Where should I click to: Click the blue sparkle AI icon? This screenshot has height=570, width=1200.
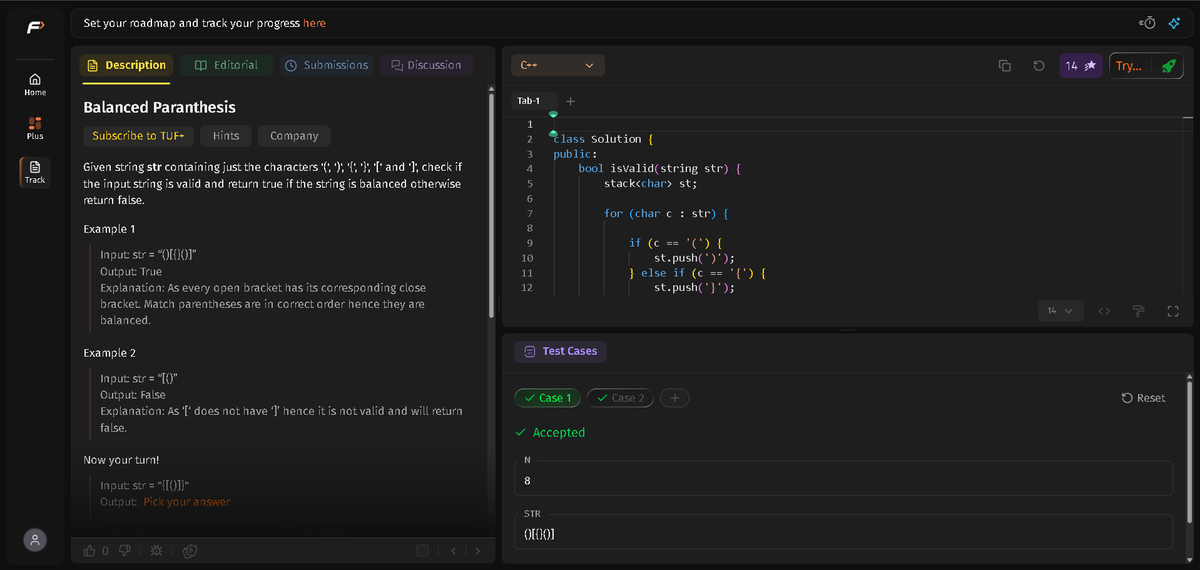click(x=1174, y=23)
